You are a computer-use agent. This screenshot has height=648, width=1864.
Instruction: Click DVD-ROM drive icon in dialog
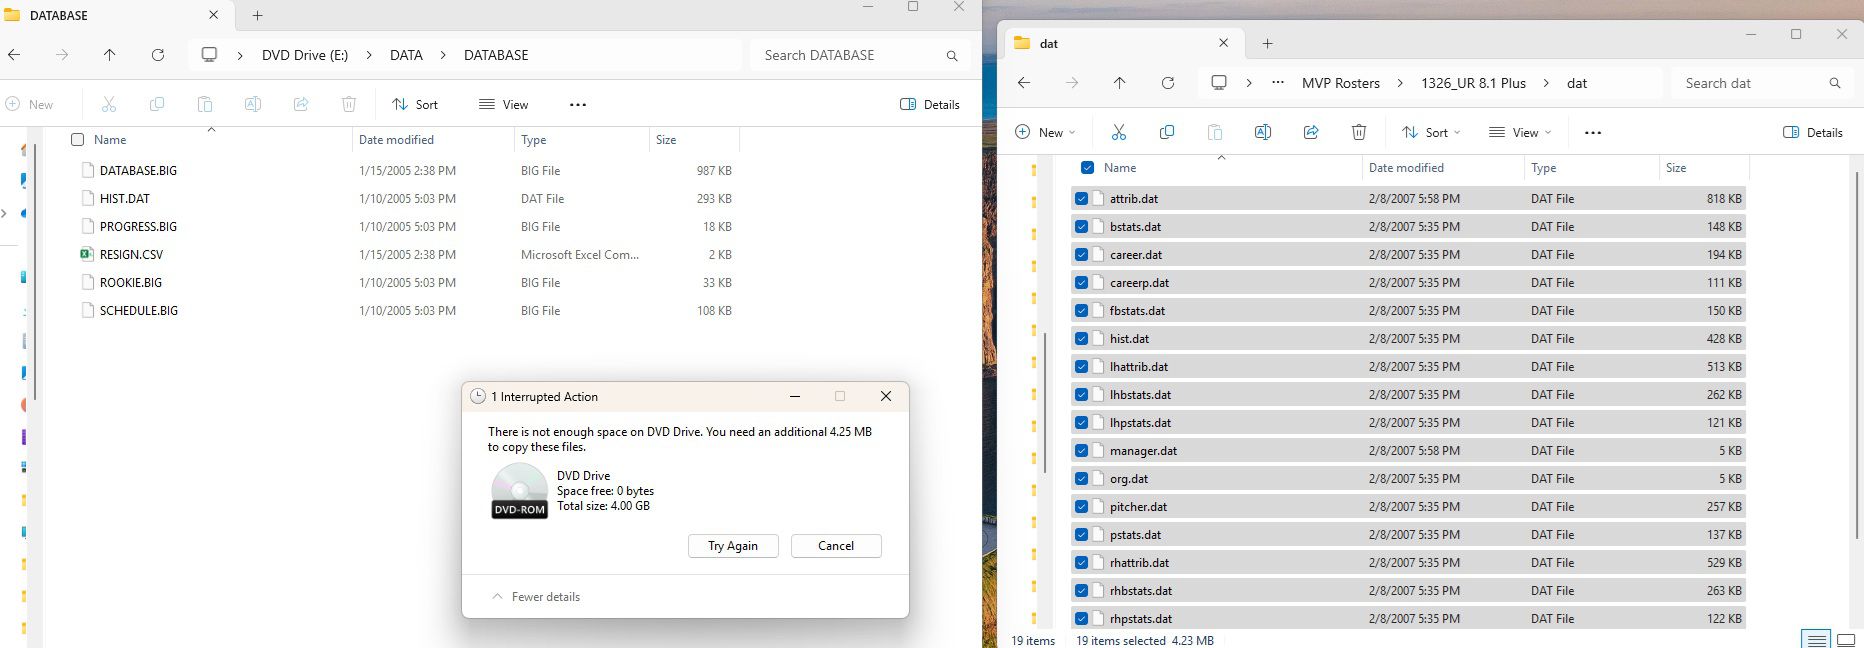click(x=519, y=490)
